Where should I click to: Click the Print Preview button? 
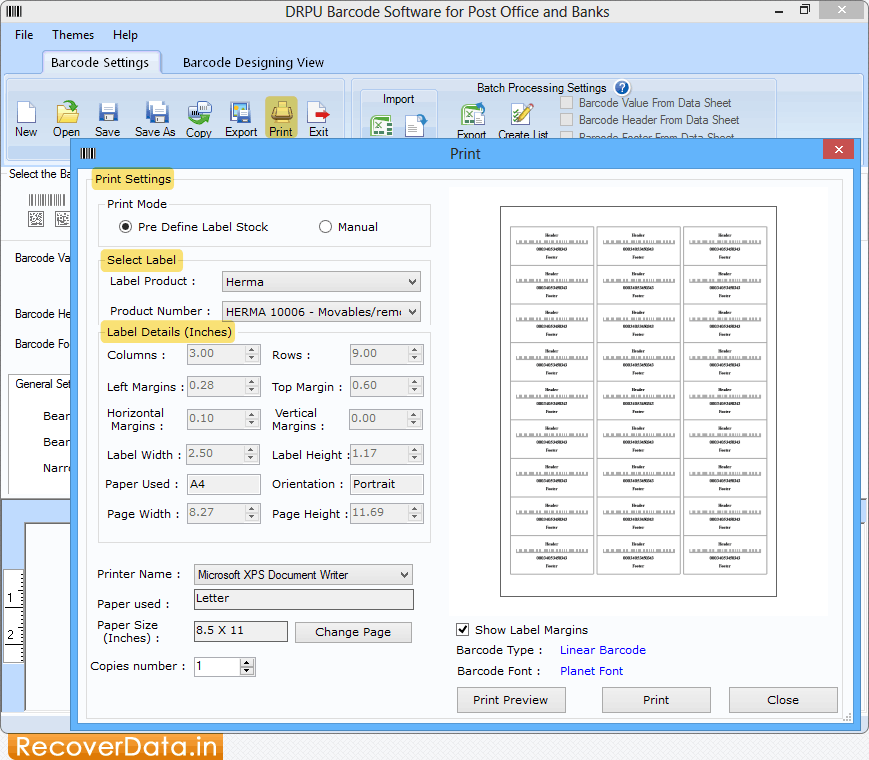[510, 700]
